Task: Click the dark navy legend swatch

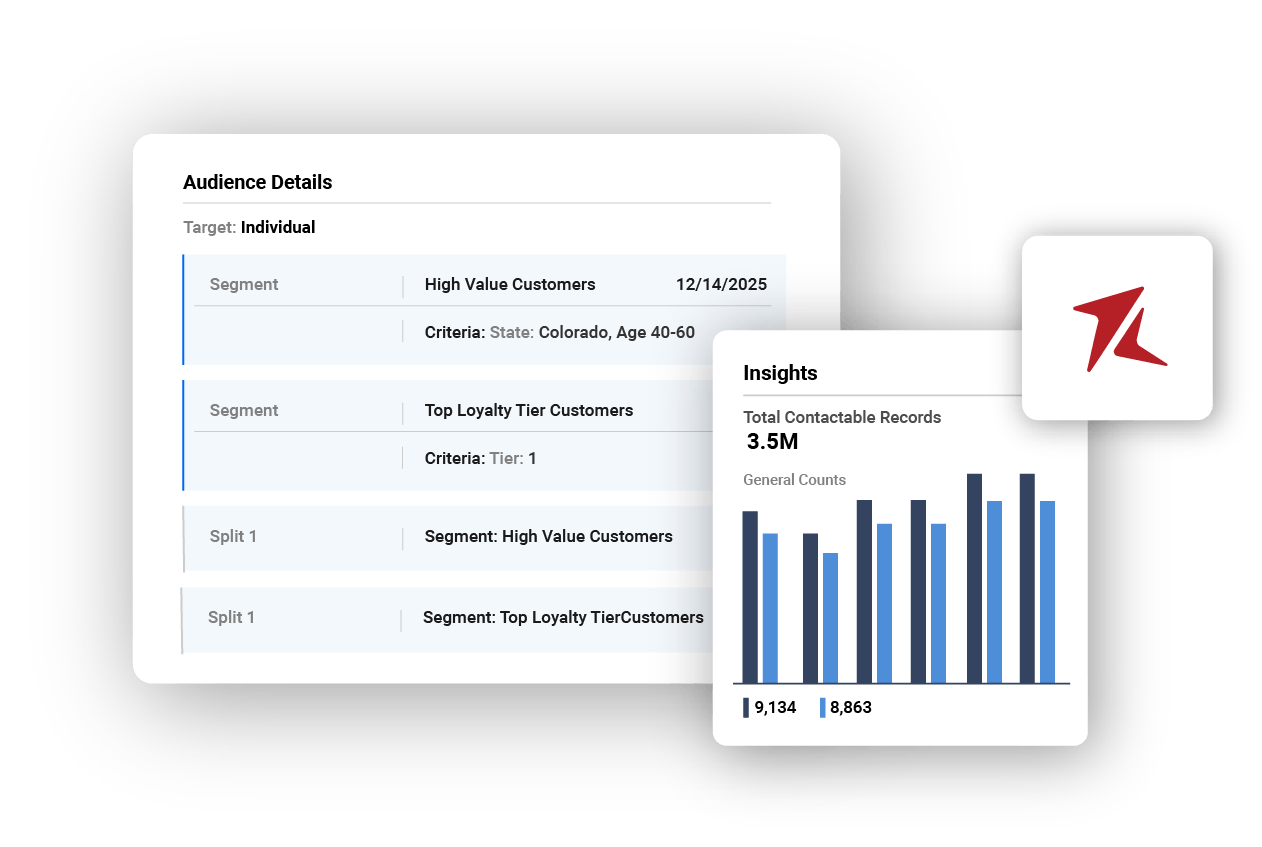Action: pyautogui.click(x=746, y=708)
